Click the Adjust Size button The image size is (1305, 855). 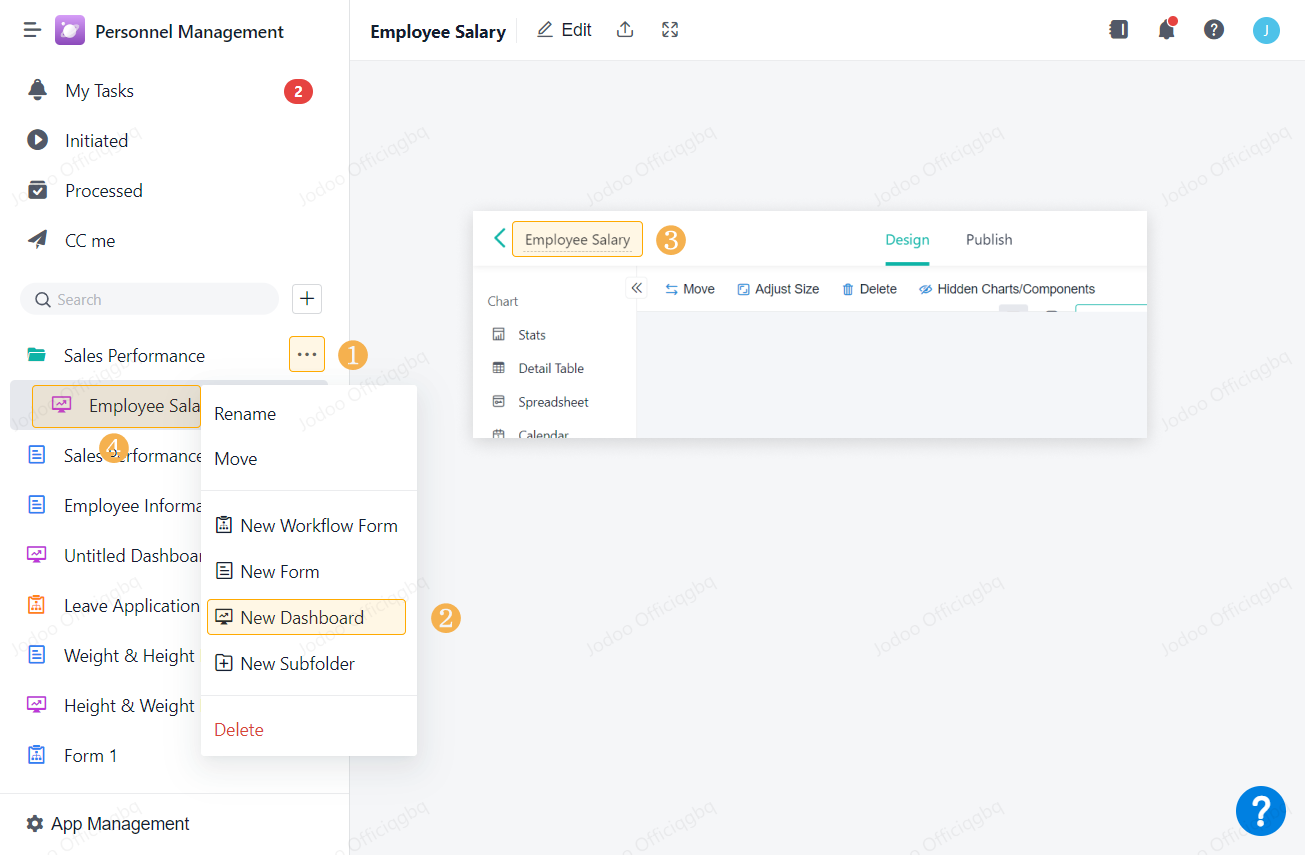click(x=778, y=288)
